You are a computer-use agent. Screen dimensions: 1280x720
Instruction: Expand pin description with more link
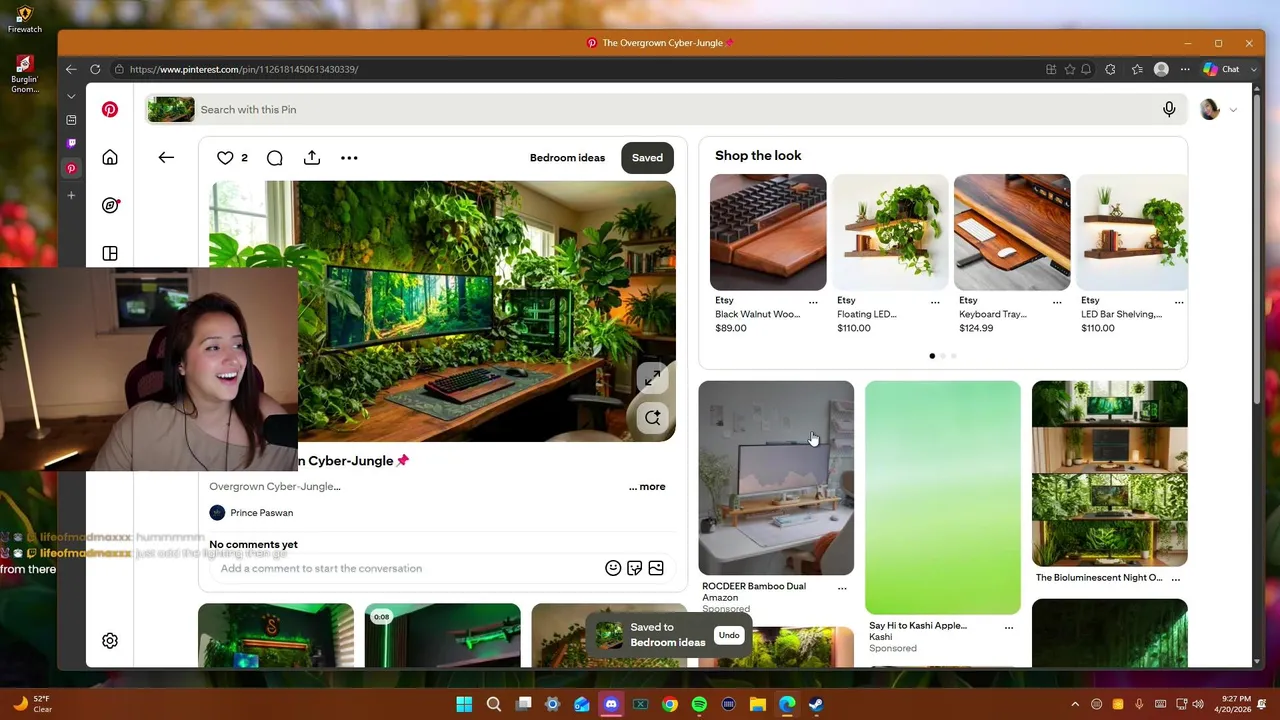647,487
